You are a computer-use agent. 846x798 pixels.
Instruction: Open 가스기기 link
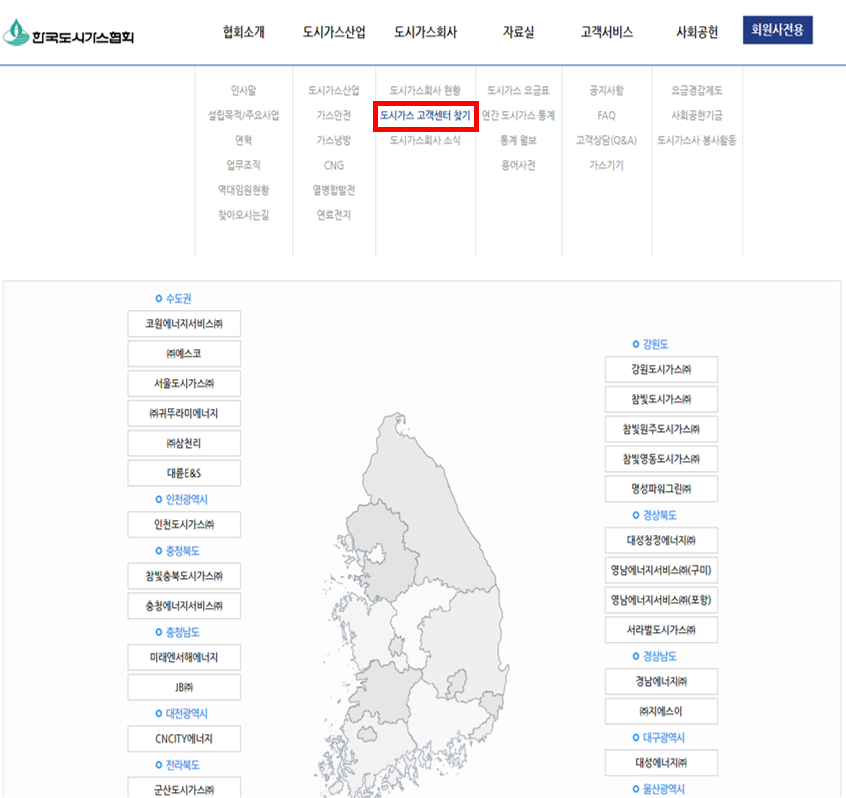[x=607, y=165]
